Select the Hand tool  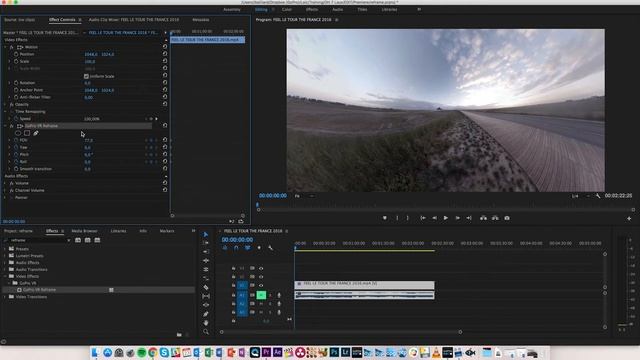pyautogui.click(x=206, y=323)
